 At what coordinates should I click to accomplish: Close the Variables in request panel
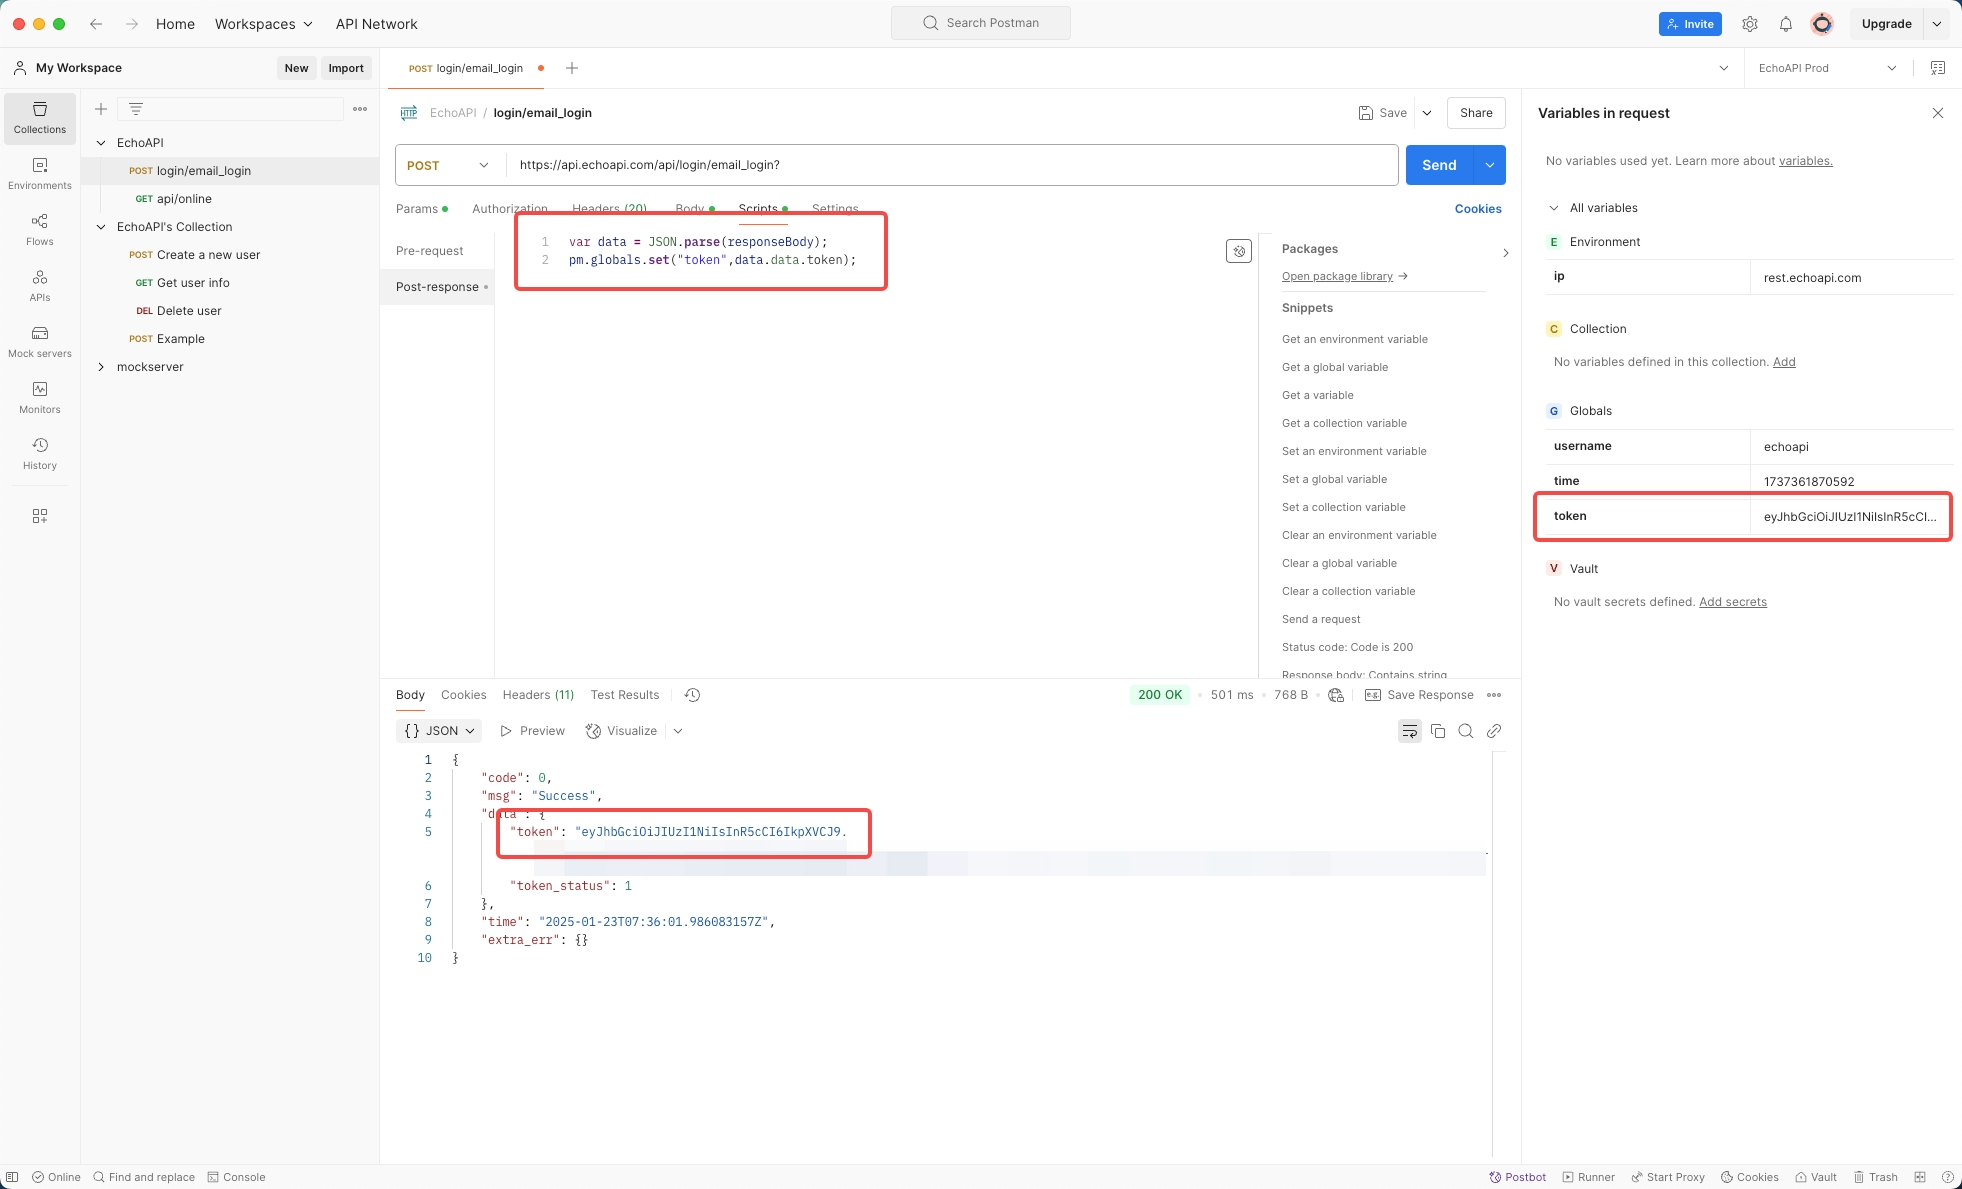point(1938,113)
